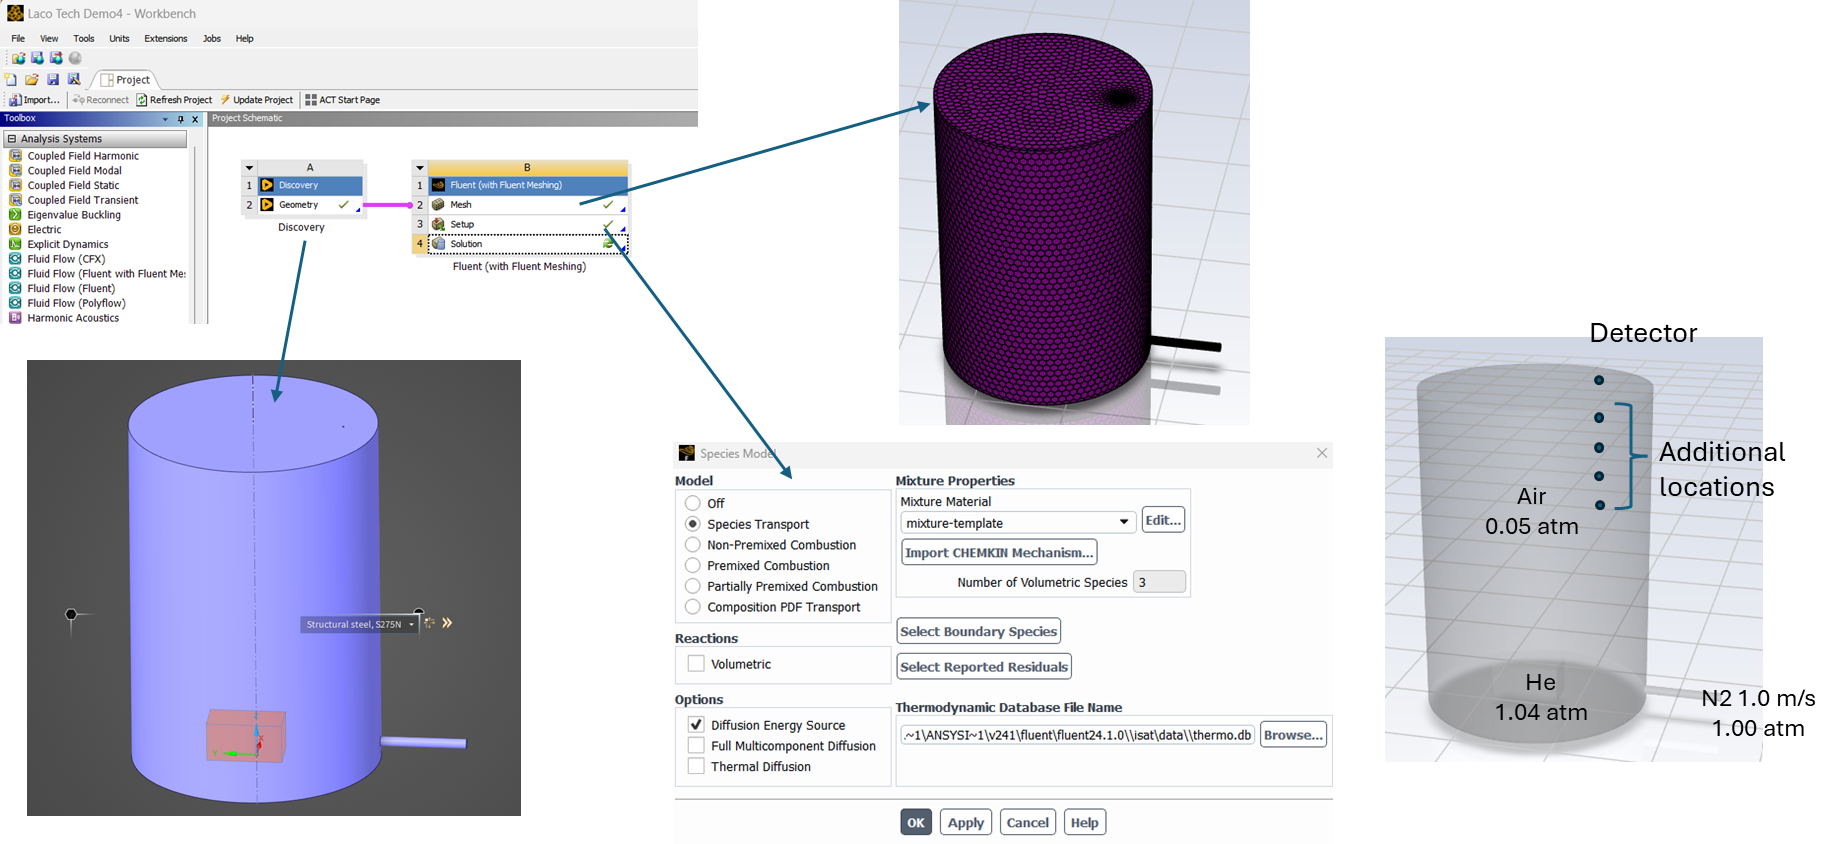Screen dimensions: 1832x844
Task: Click inside Thermodynamic Database File Name field
Action: (1076, 735)
